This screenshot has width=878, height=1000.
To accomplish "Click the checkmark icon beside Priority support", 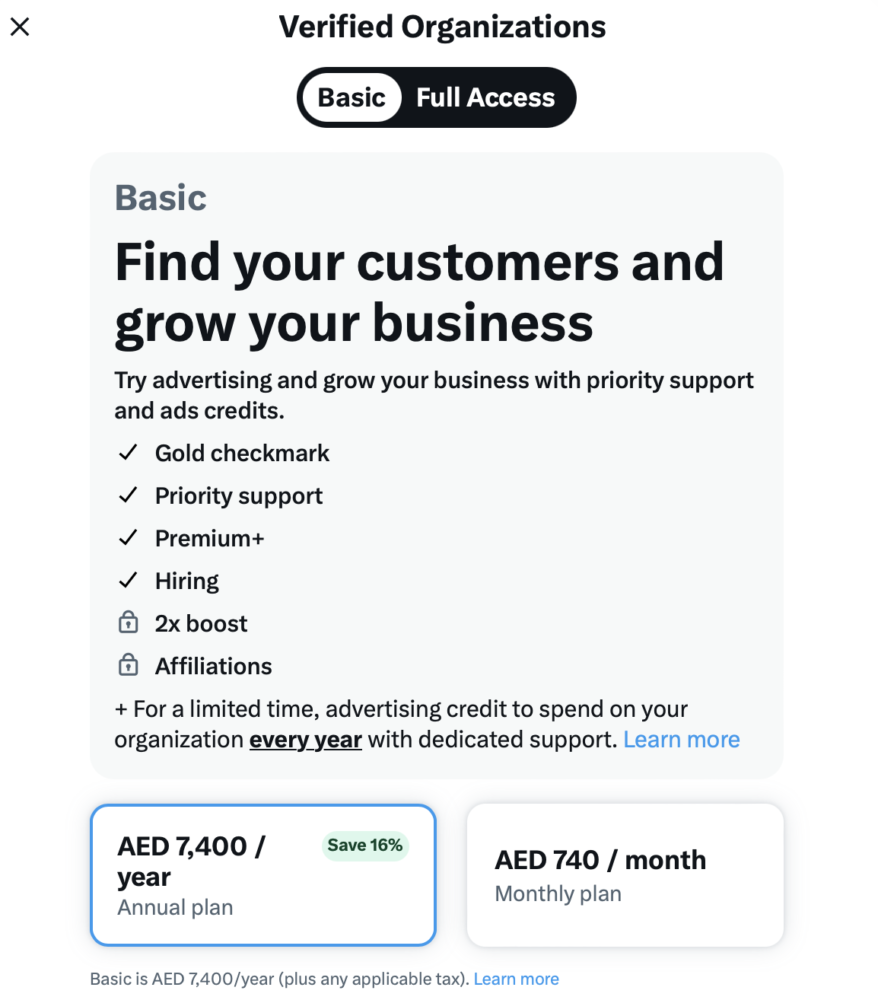I will tap(127, 496).
